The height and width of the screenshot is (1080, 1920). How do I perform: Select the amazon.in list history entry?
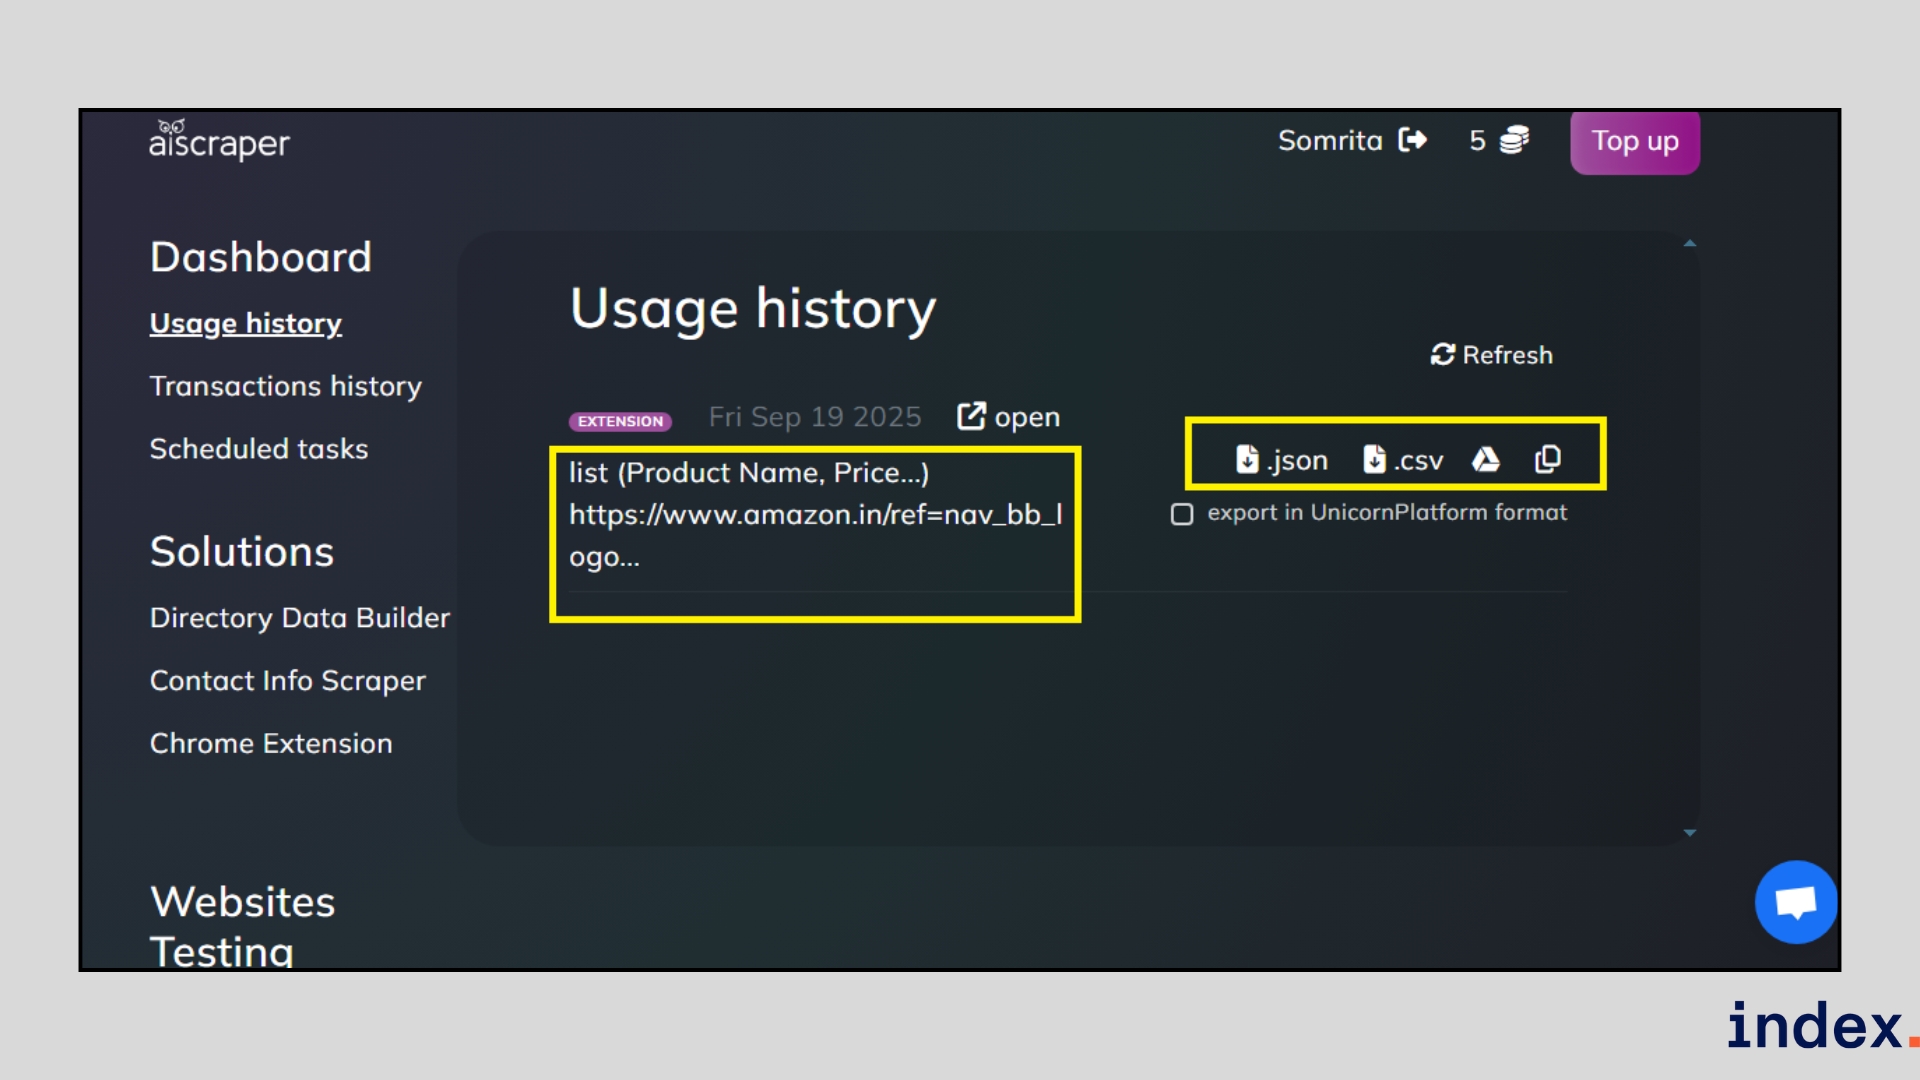tap(814, 514)
